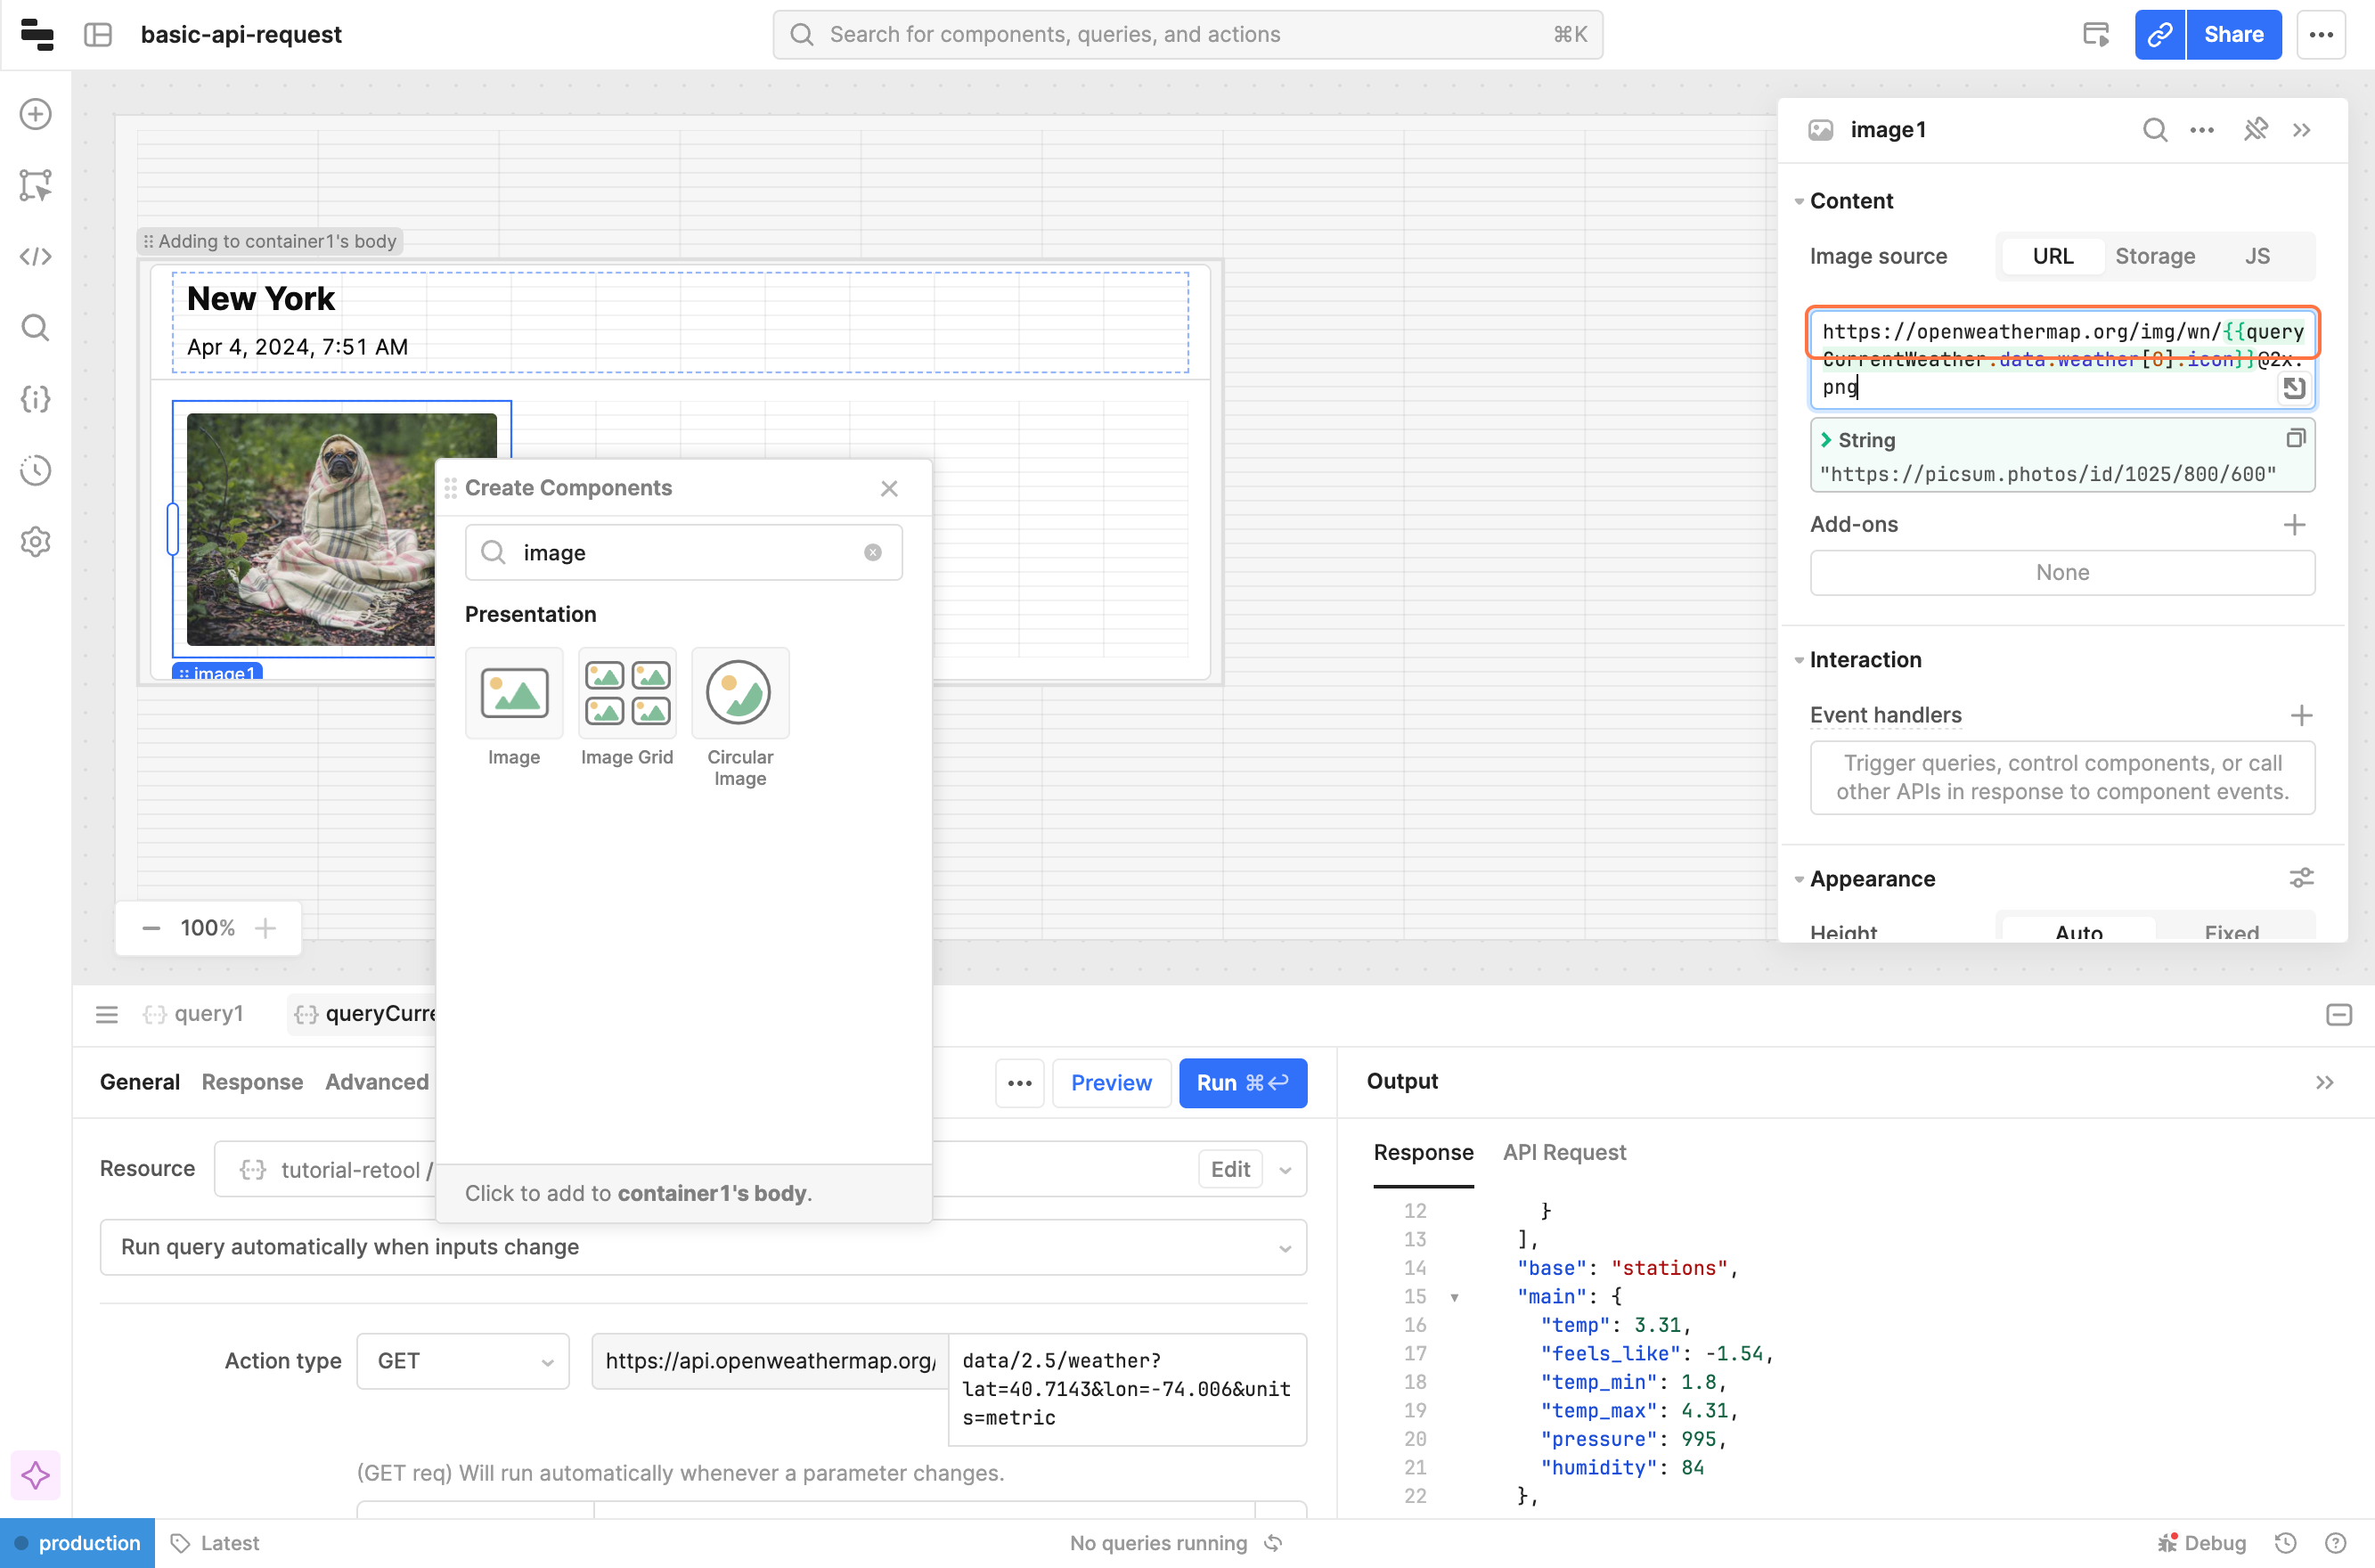The height and width of the screenshot is (1568, 2375).
Task: Open the component tree icon in sidebar
Action: pyautogui.click(x=36, y=185)
